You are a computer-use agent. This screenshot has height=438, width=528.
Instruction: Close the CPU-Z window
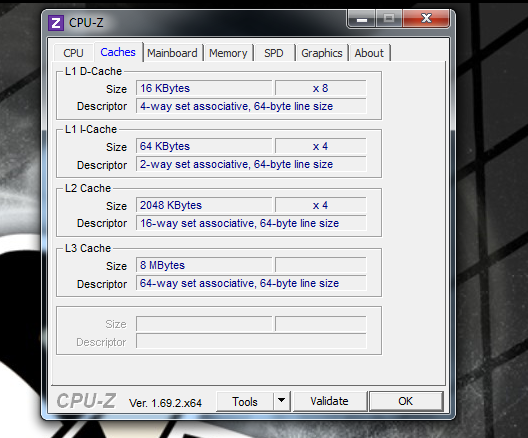[427, 19]
